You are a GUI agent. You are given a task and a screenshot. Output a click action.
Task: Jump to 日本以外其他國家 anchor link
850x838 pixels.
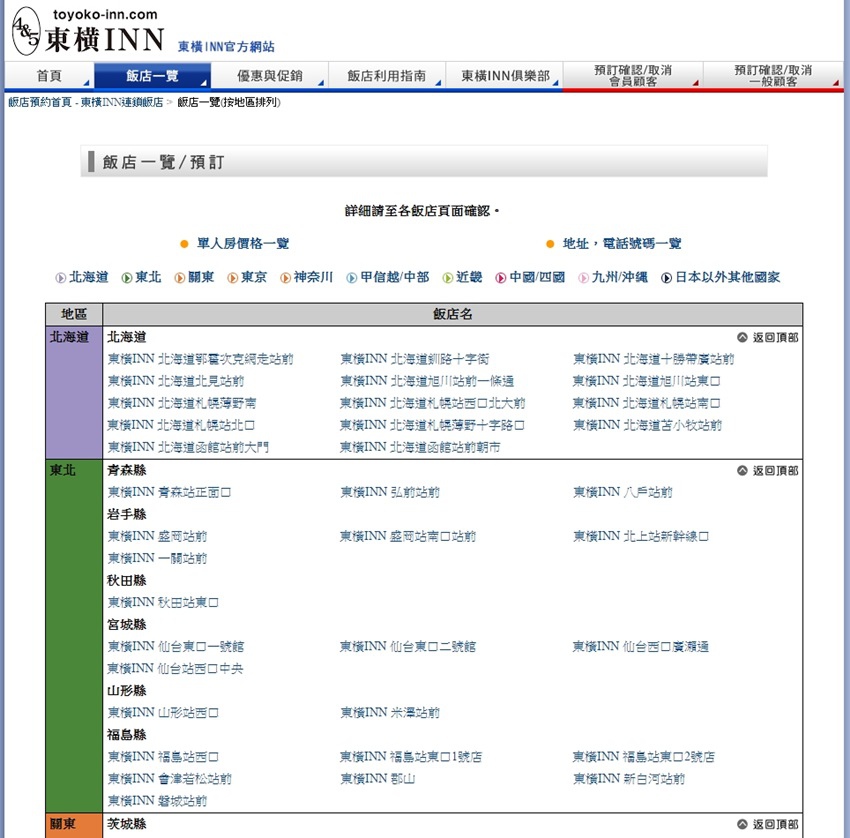coord(727,277)
